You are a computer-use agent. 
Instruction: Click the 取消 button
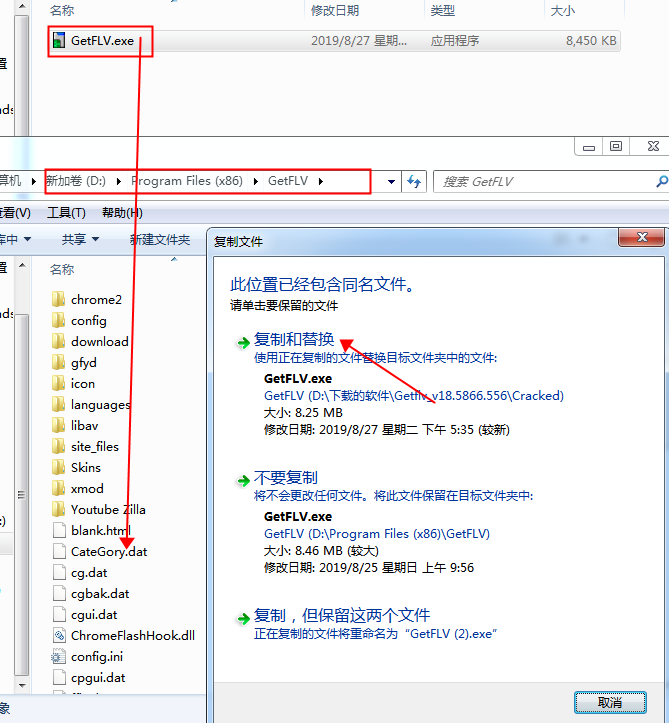tap(610, 703)
